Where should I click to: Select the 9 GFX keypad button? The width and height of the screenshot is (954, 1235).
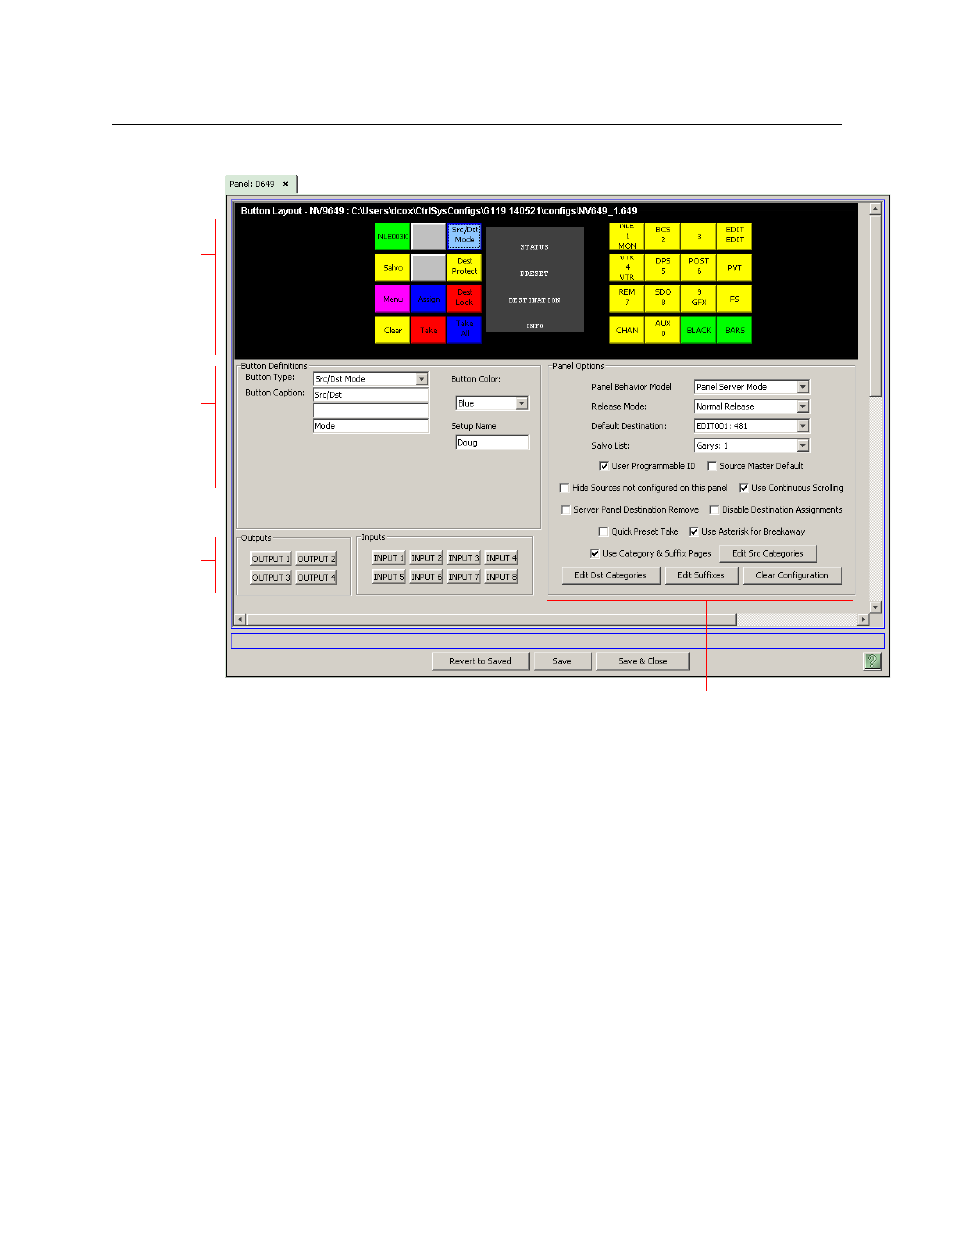point(699,298)
